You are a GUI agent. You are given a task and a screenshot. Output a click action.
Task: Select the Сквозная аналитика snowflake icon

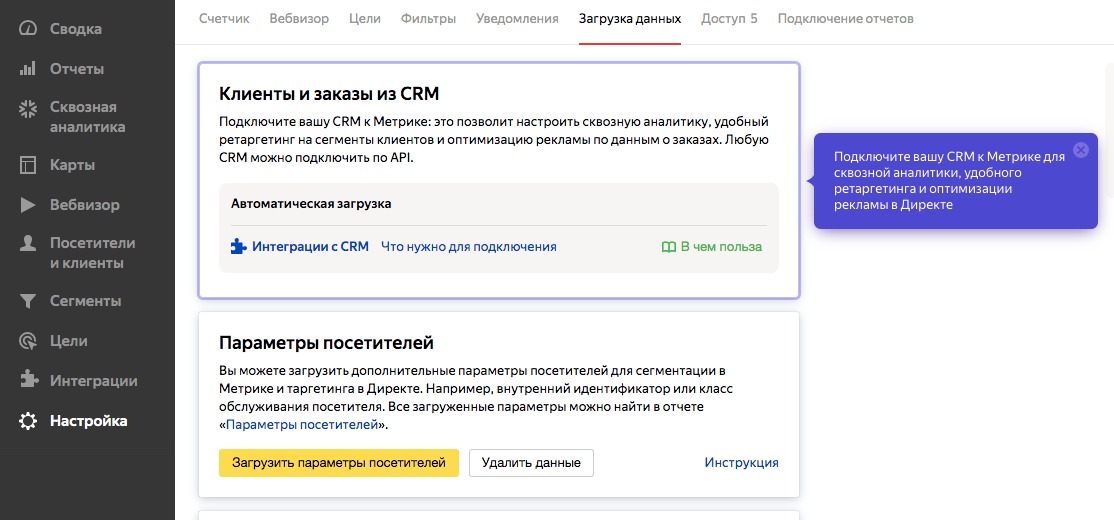point(28,109)
